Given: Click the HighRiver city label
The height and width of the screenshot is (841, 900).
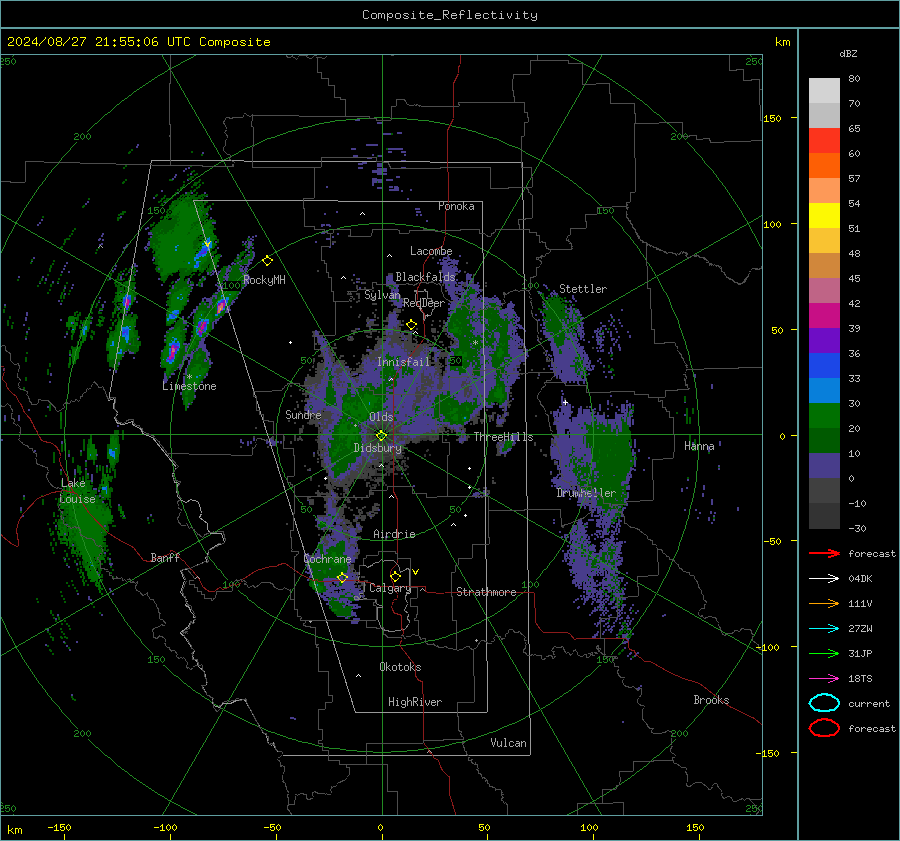Looking at the screenshot, I should pos(415,702).
